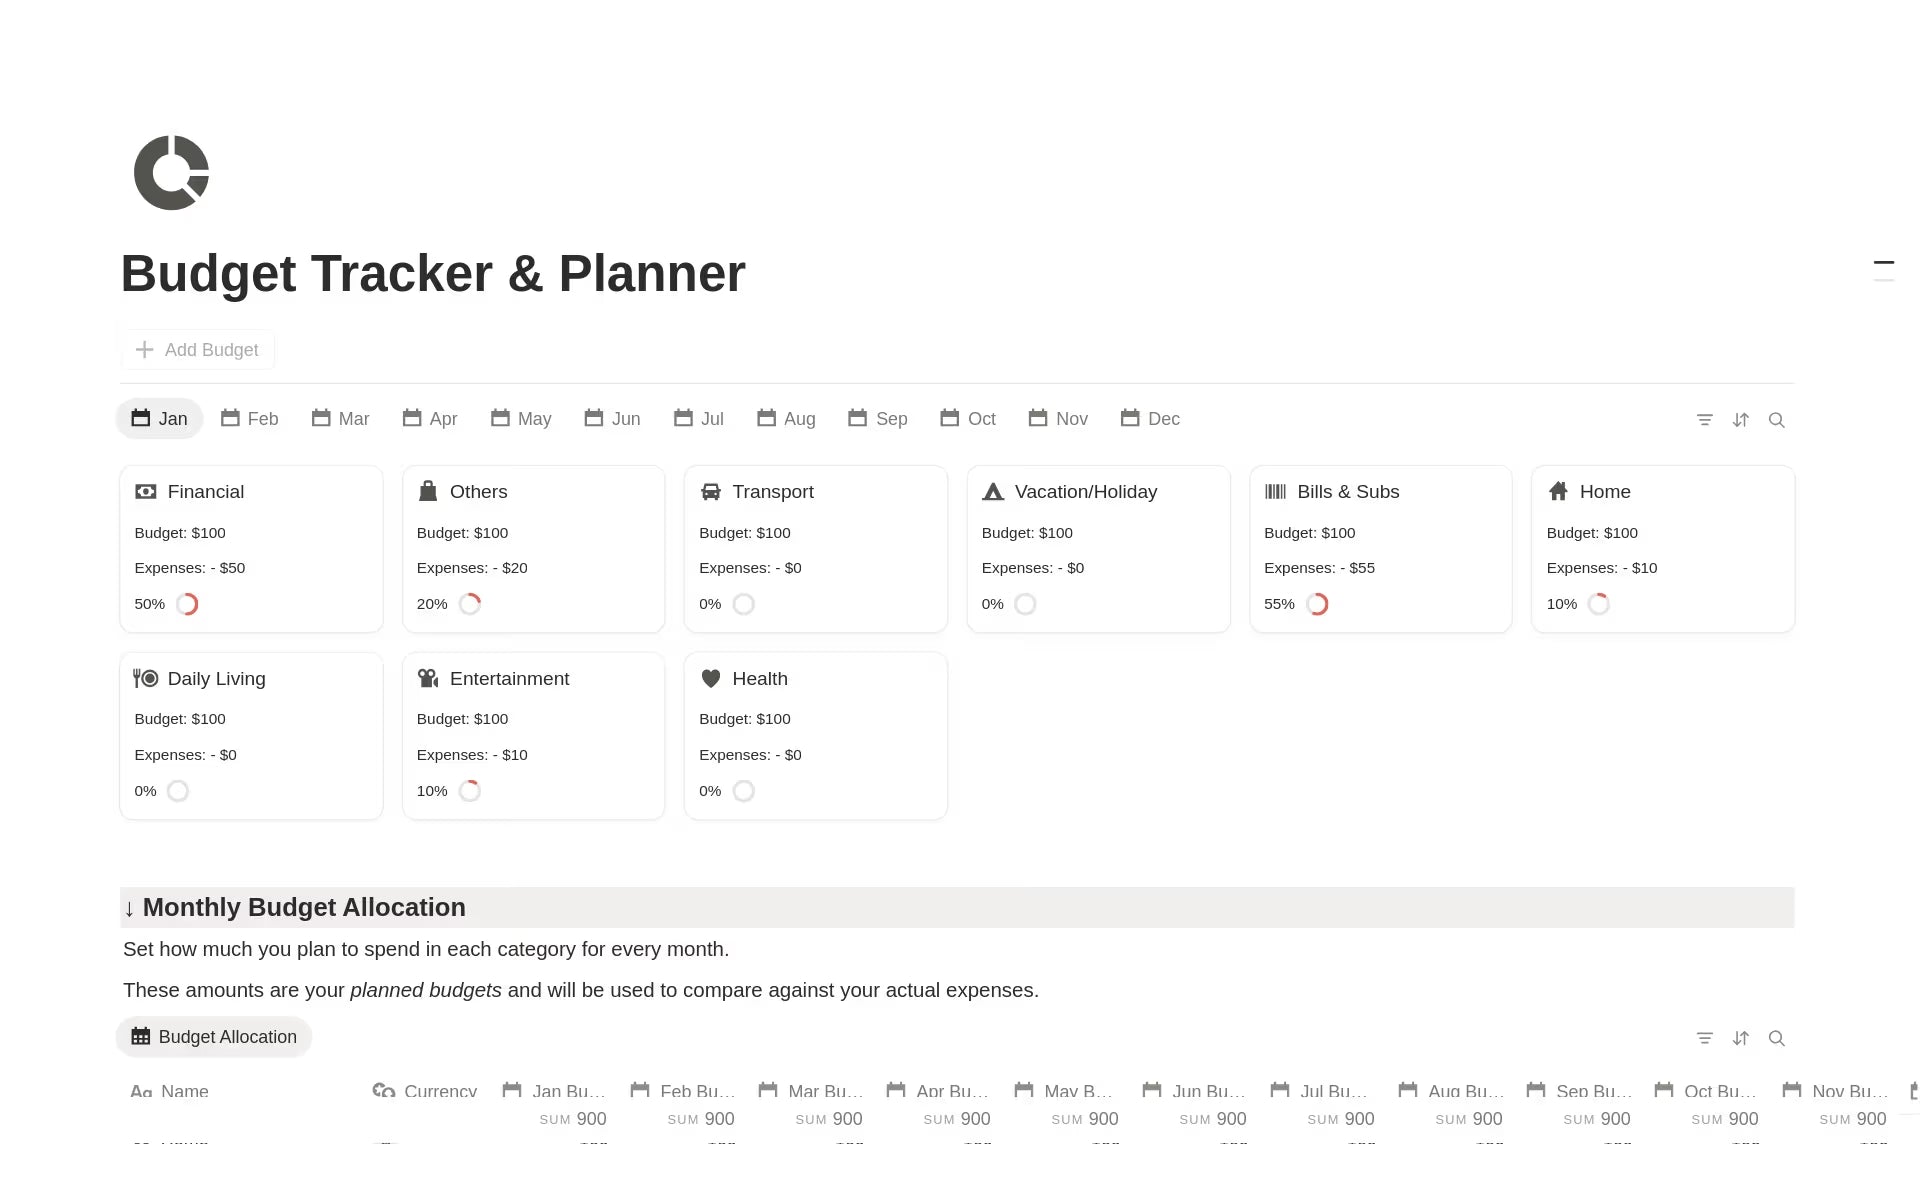Click the SUM 900 under Feb Budget
The width and height of the screenshot is (1920, 1199).
(x=701, y=1118)
